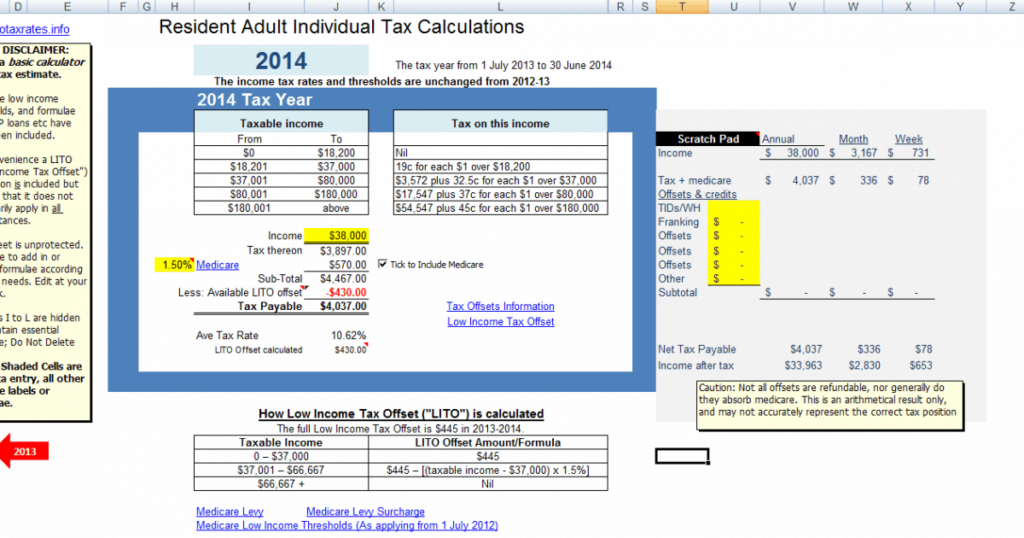Select the '$37,001 – $66,667' LITO row

point(400,470)
